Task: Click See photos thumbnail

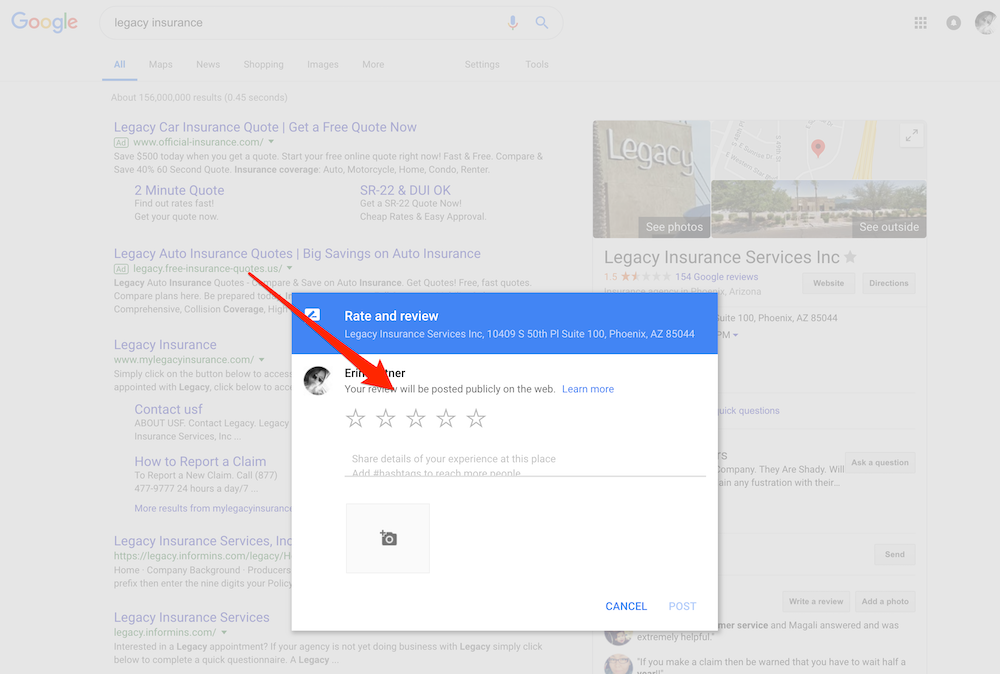Action: pos(651,179)
